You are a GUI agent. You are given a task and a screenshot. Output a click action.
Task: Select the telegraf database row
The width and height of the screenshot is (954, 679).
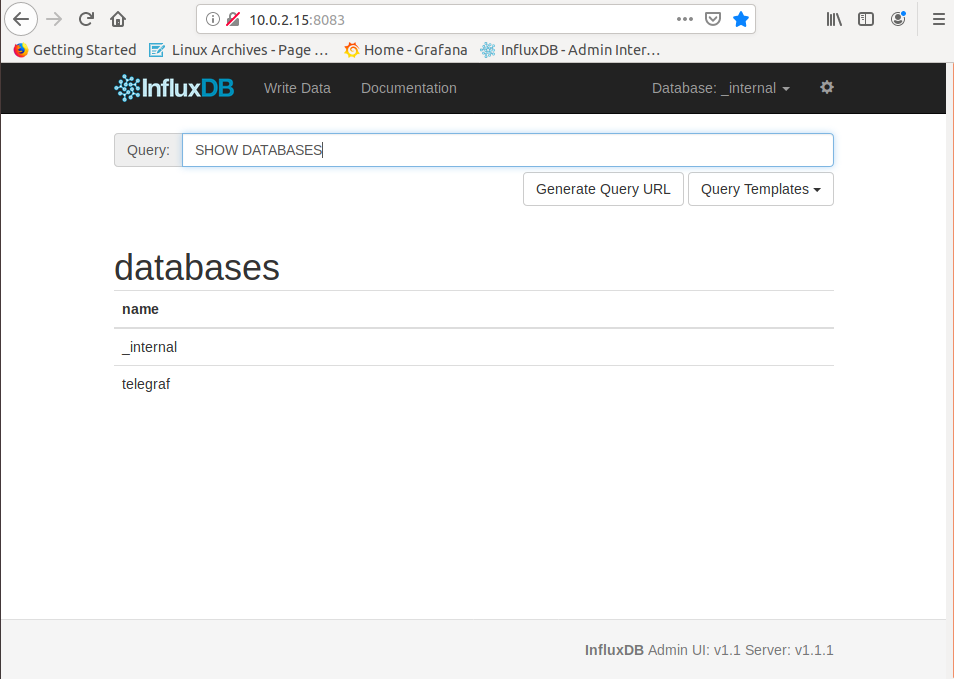point(473,384)
